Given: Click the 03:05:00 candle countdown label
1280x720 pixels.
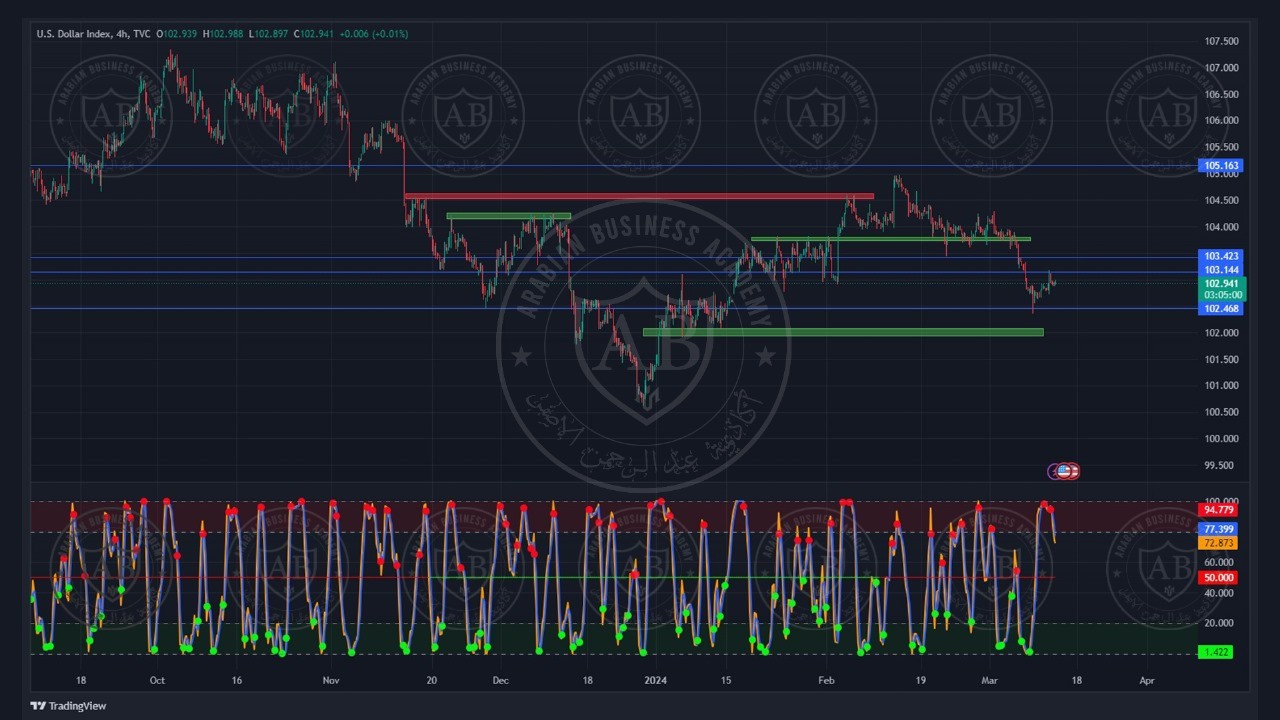Looking at the screenshot, I should click(x=1221, y=296).
